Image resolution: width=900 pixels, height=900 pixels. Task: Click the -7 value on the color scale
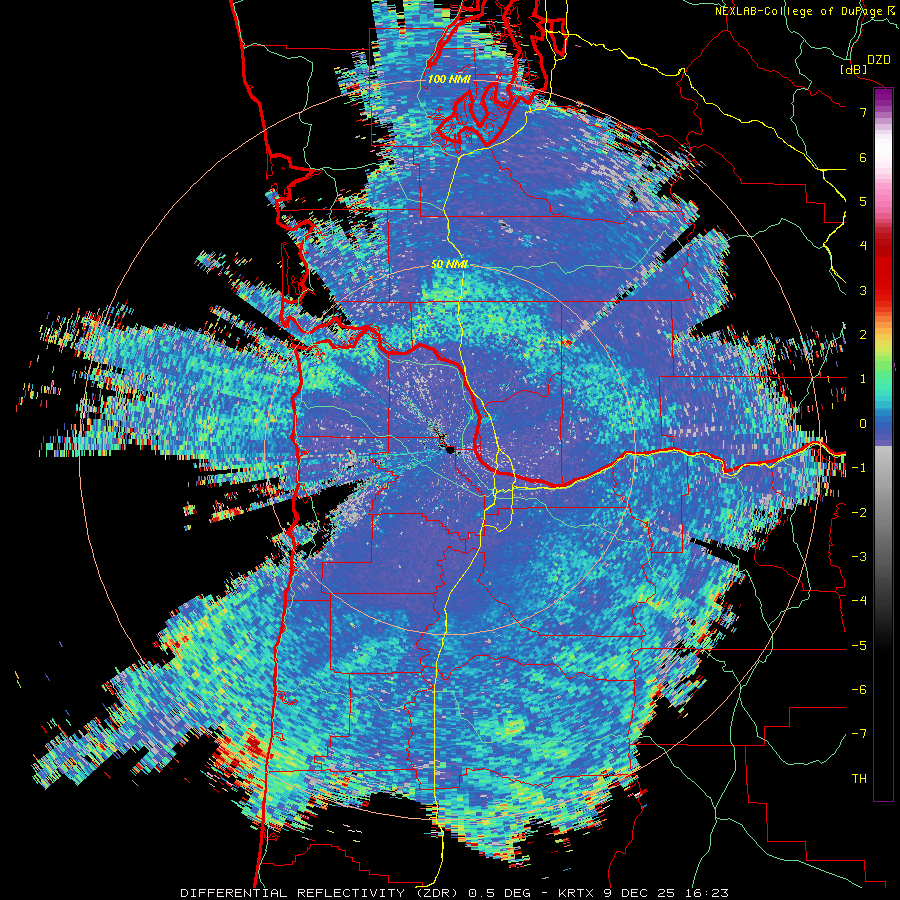[x=859, y=734]
